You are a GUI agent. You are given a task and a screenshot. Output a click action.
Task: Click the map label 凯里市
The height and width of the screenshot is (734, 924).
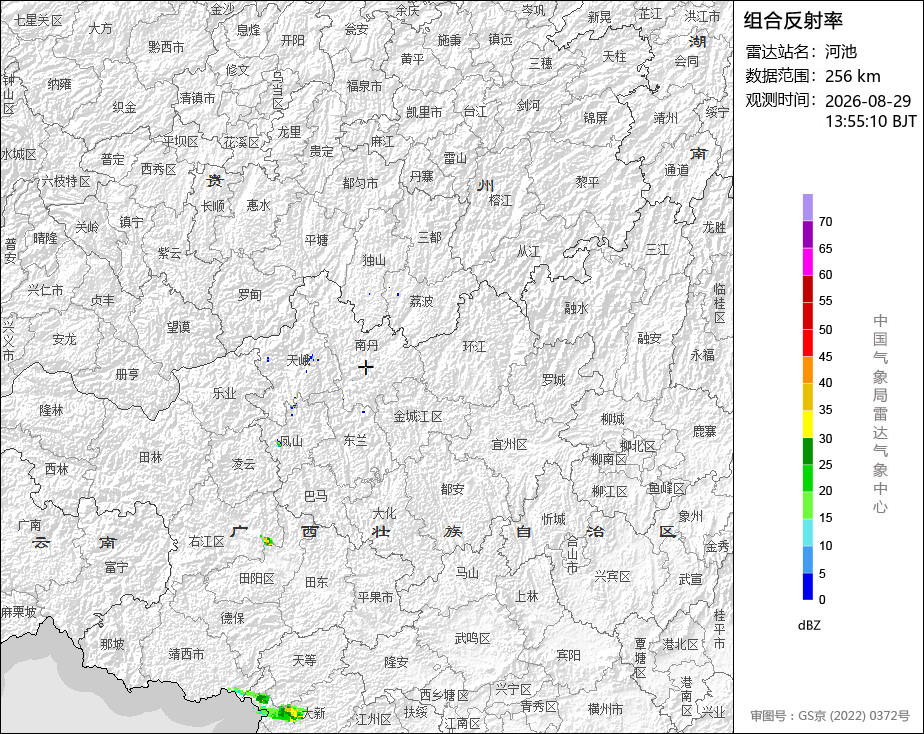[x=424, y=112]
